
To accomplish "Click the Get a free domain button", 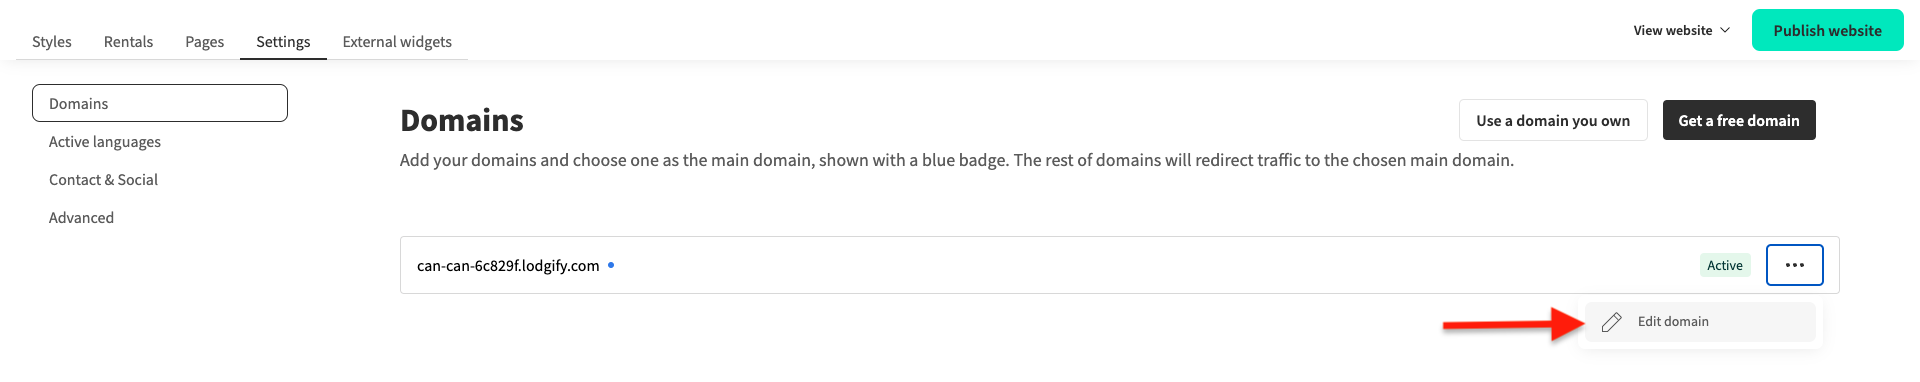I will point(1739,120).
